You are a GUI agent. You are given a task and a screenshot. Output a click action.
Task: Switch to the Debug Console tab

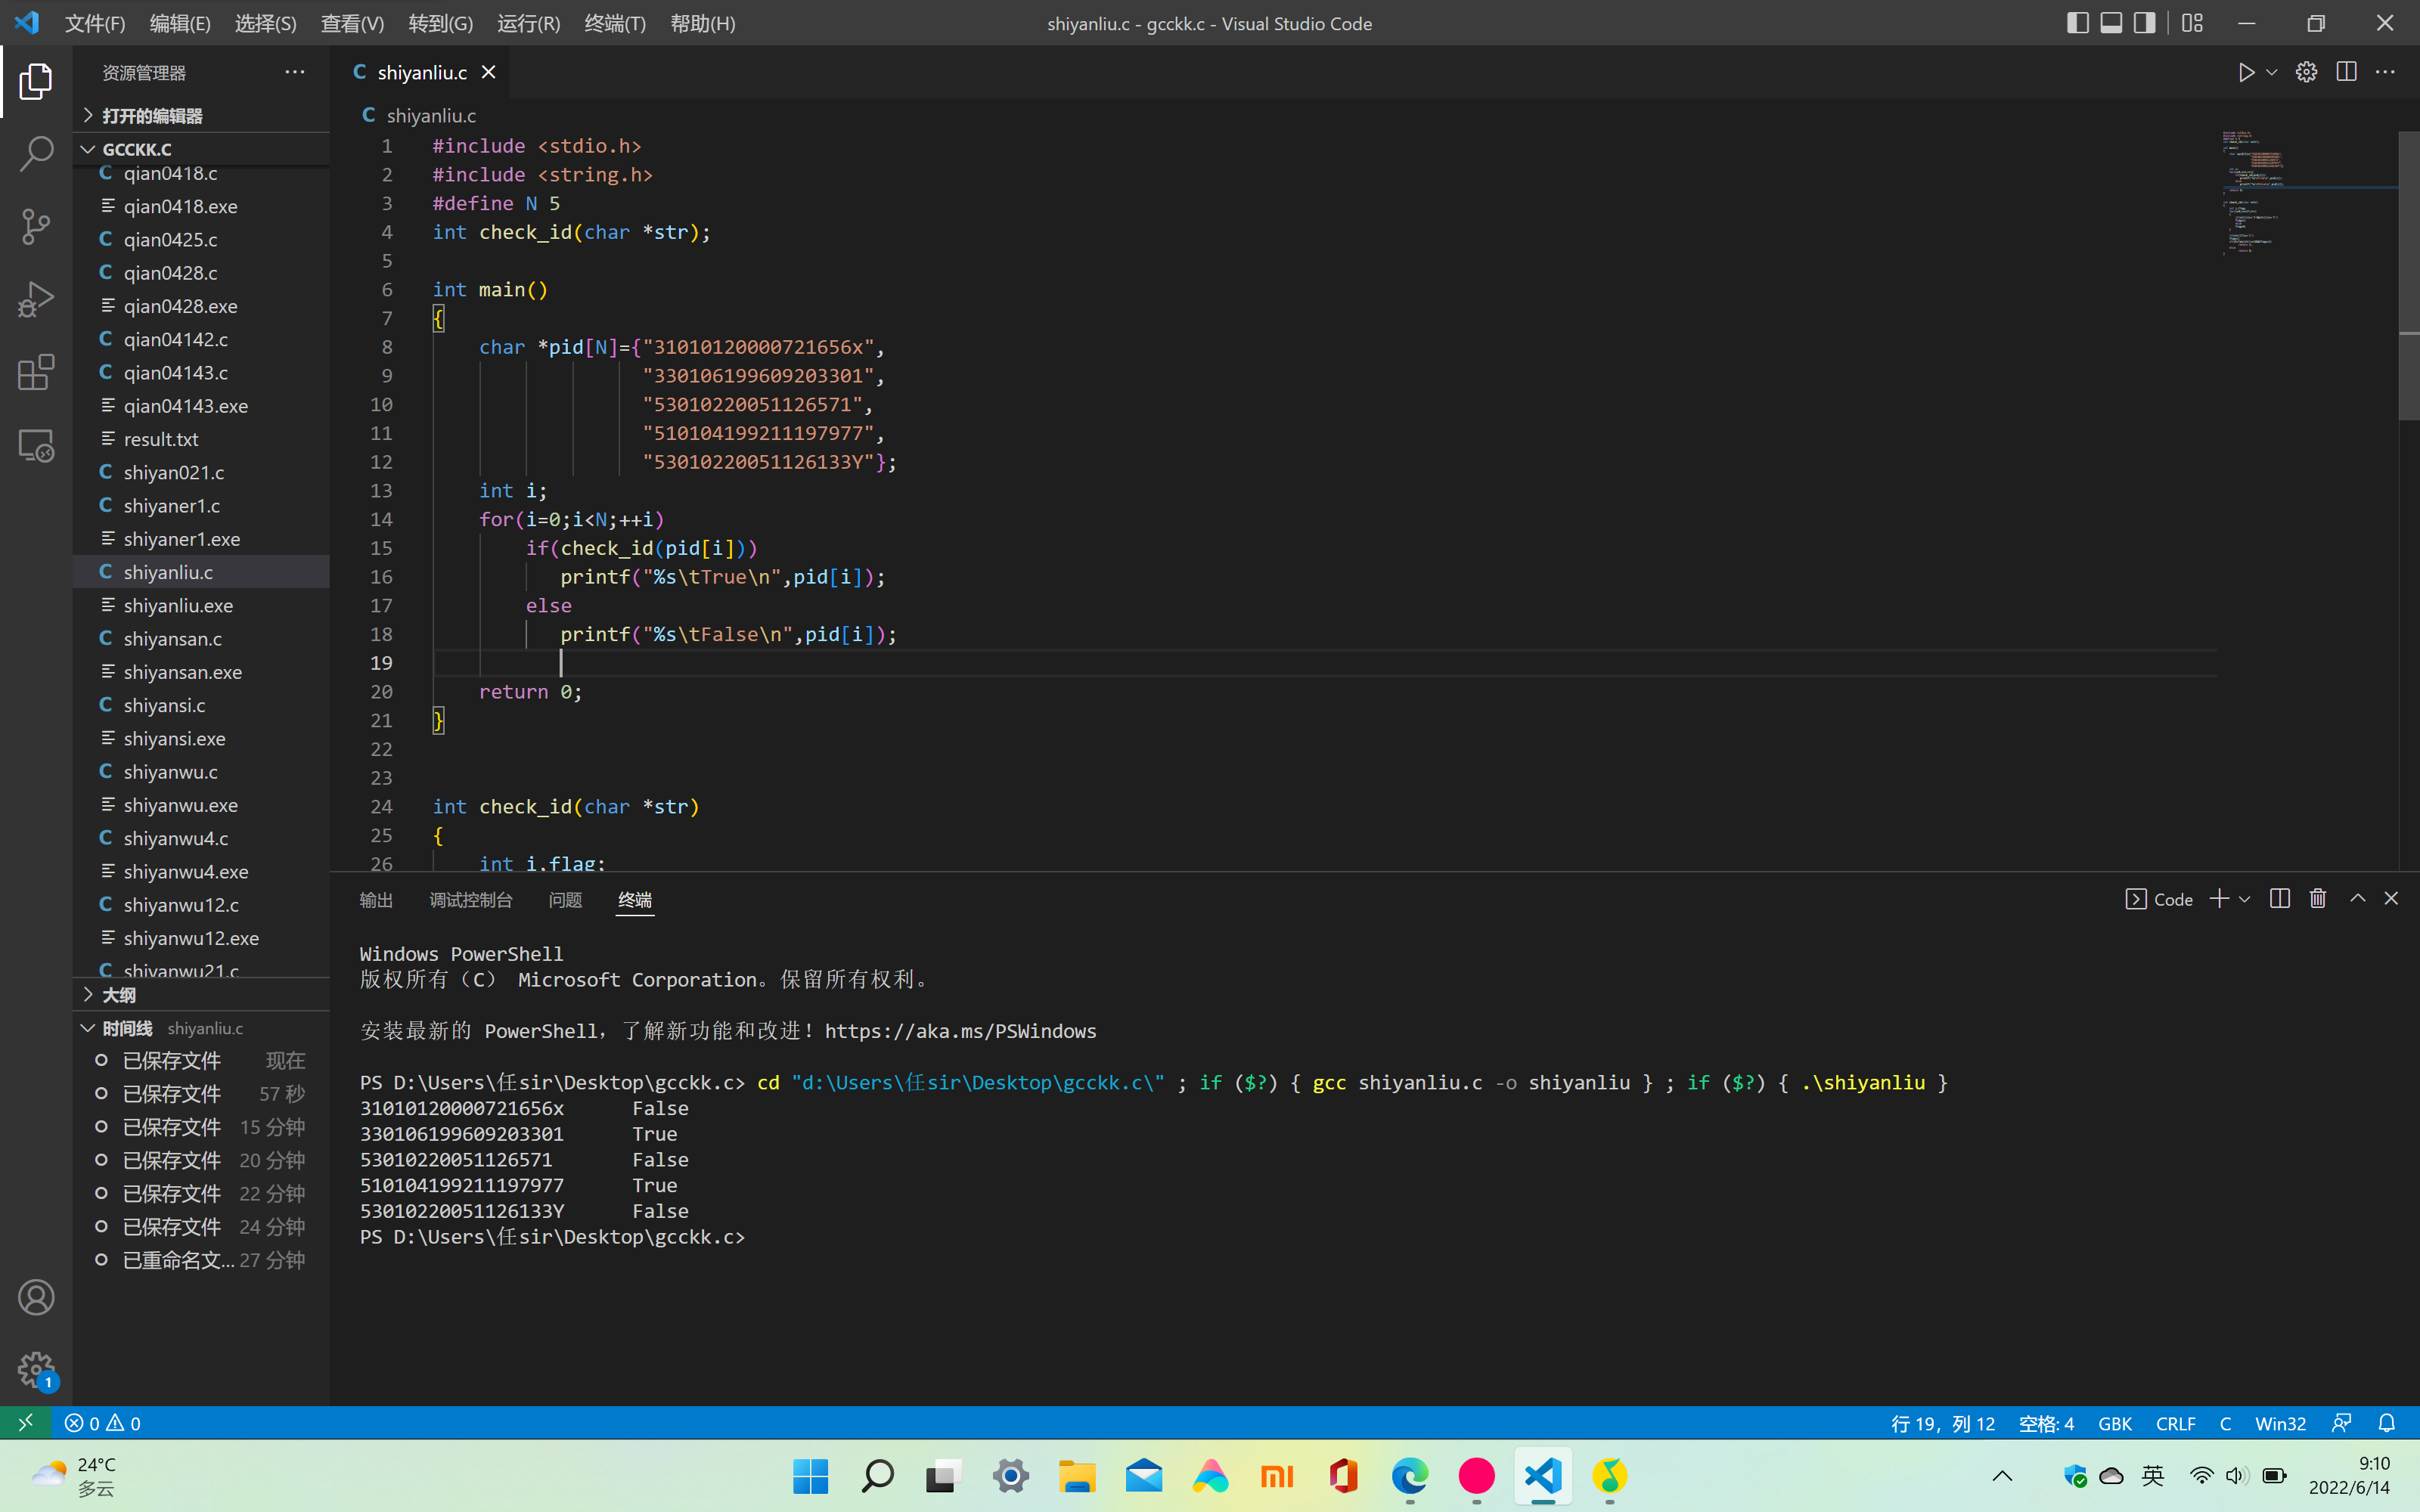coord(471,900)
